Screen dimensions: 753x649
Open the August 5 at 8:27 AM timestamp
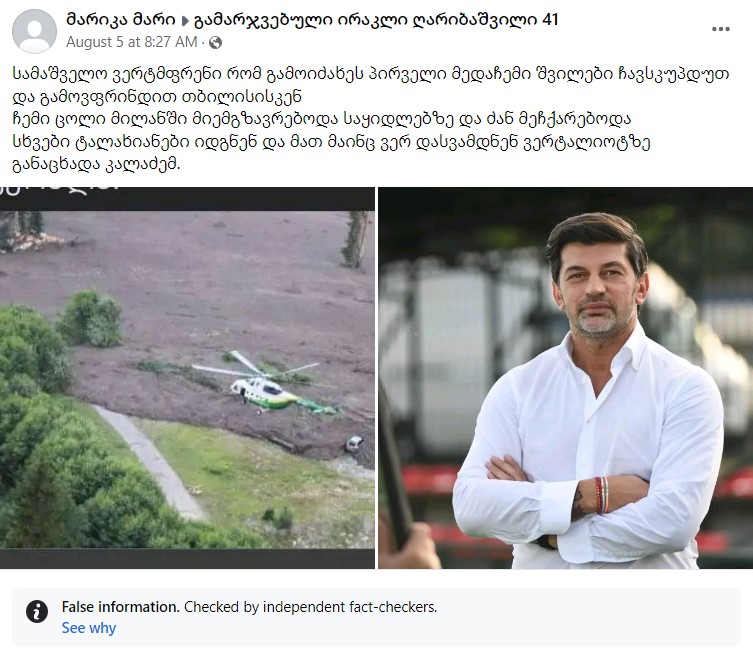(x=132, y=42)
